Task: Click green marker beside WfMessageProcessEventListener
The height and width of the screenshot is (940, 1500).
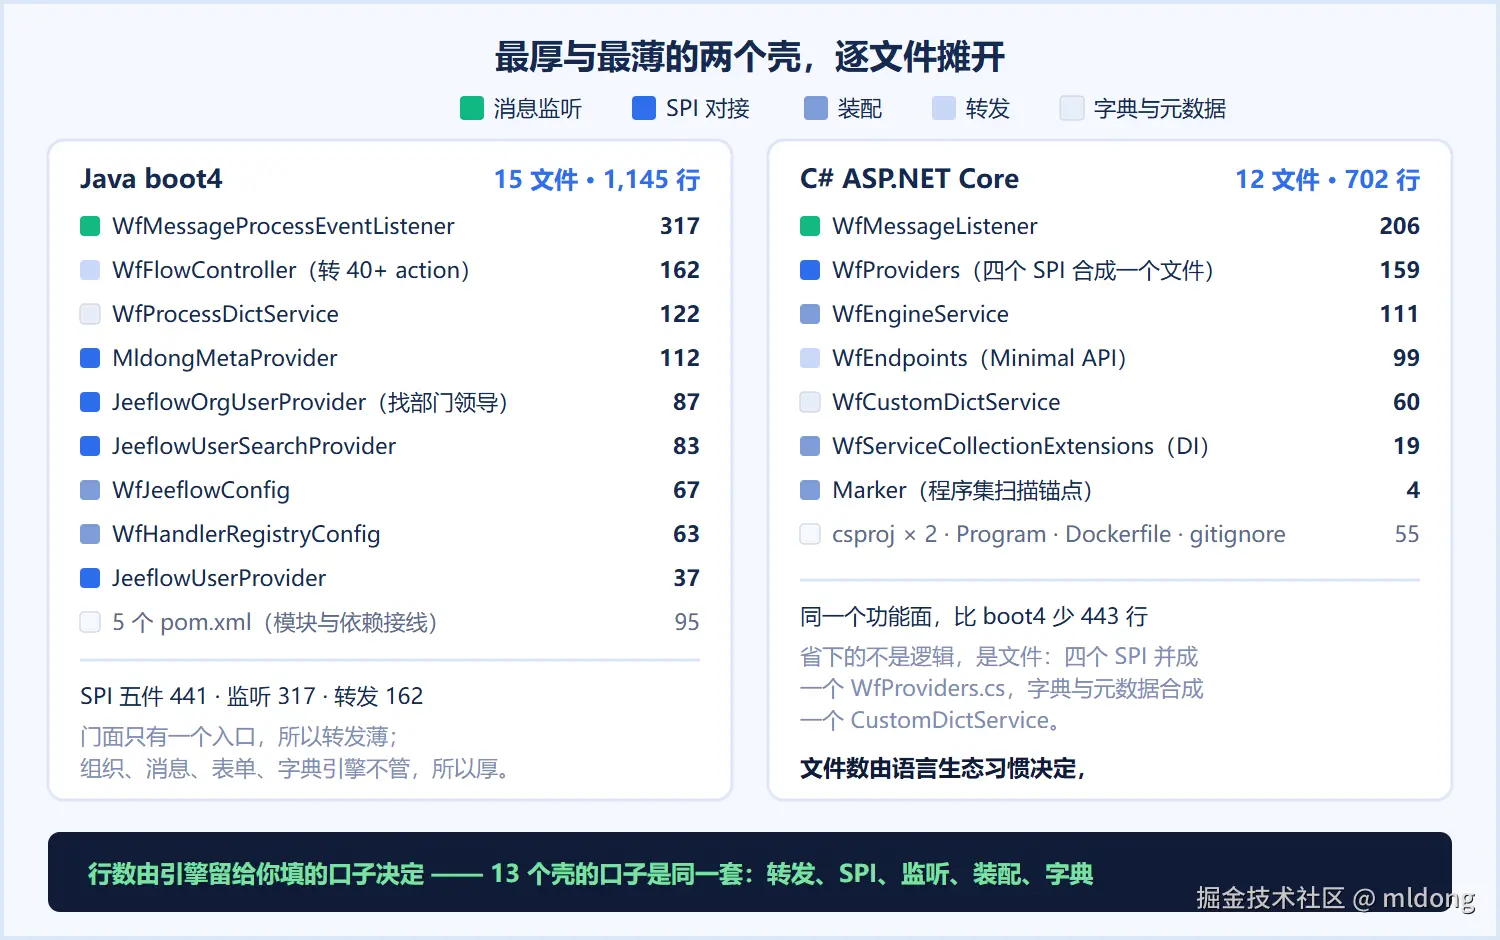Action: coord(90,226)
